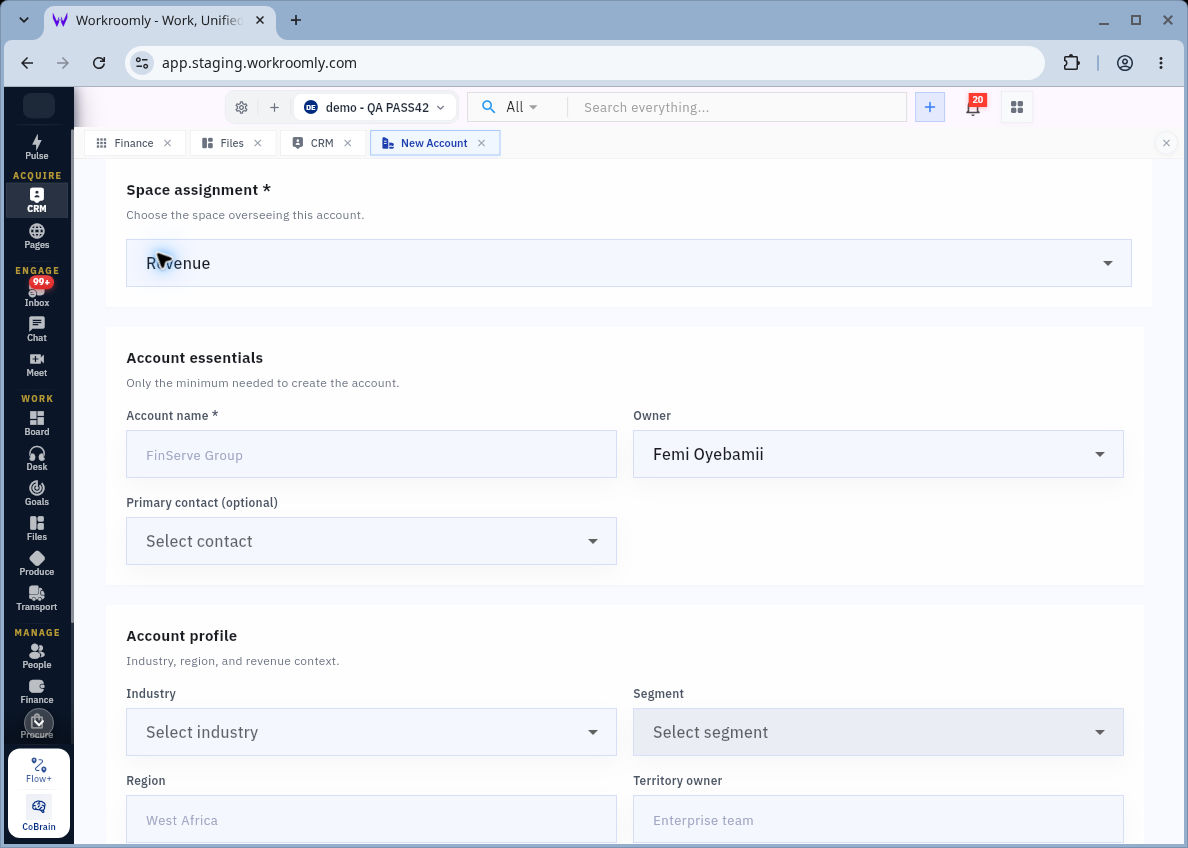Close the CRM tab
1188x848 pixels.
[348, 143]
